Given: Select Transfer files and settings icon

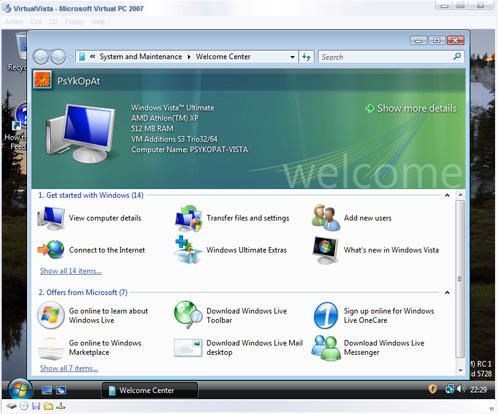Looking at the screenshot, I should tap(189, 218).
